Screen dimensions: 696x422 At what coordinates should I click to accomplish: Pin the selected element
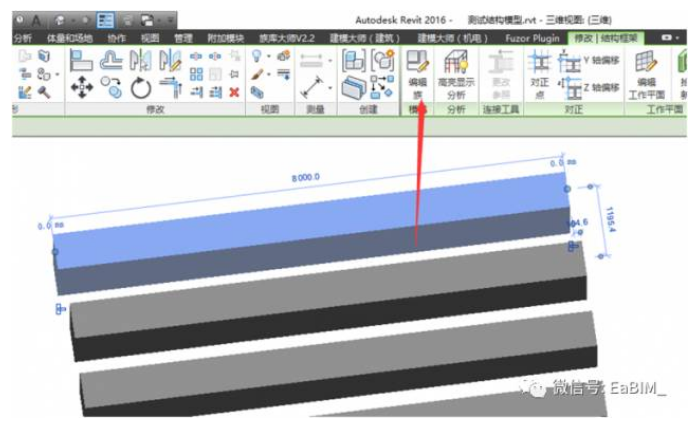click(234, 74)
